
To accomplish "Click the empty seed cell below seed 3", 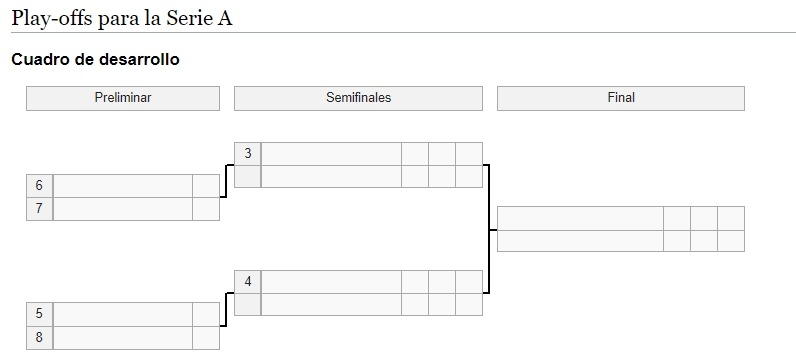I will tap(248, 177).
